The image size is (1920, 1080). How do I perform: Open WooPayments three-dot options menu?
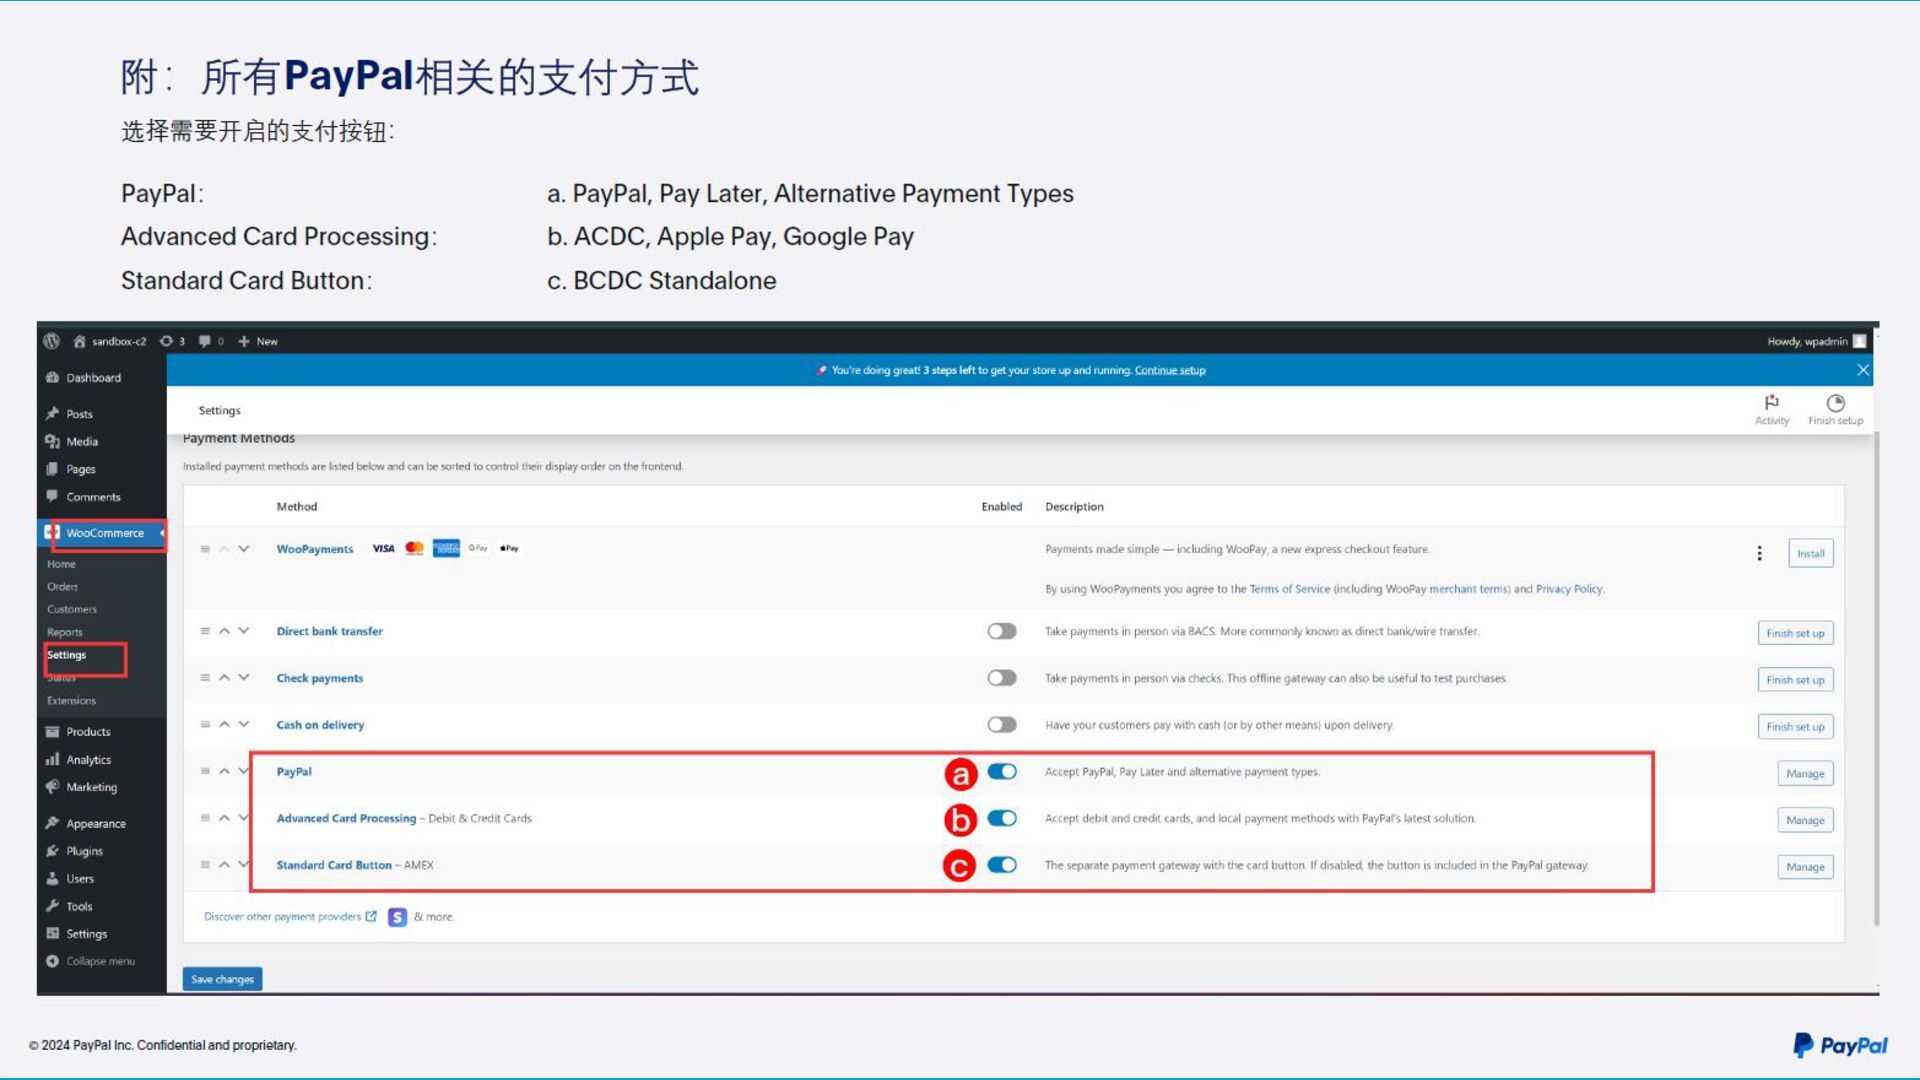1760,553
